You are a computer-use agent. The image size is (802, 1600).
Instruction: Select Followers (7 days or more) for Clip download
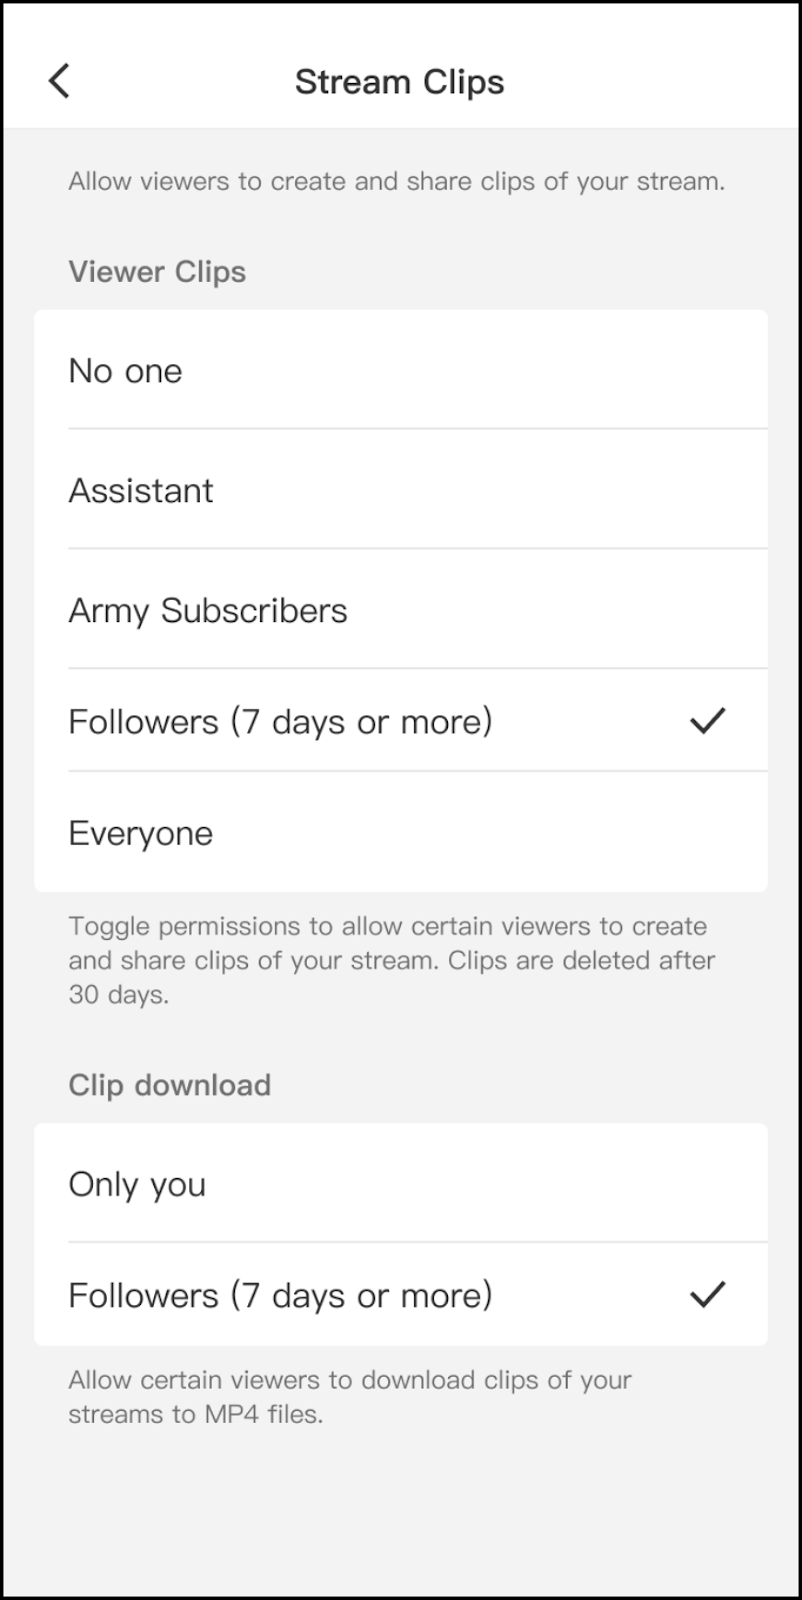click(x=280, y=1295)
